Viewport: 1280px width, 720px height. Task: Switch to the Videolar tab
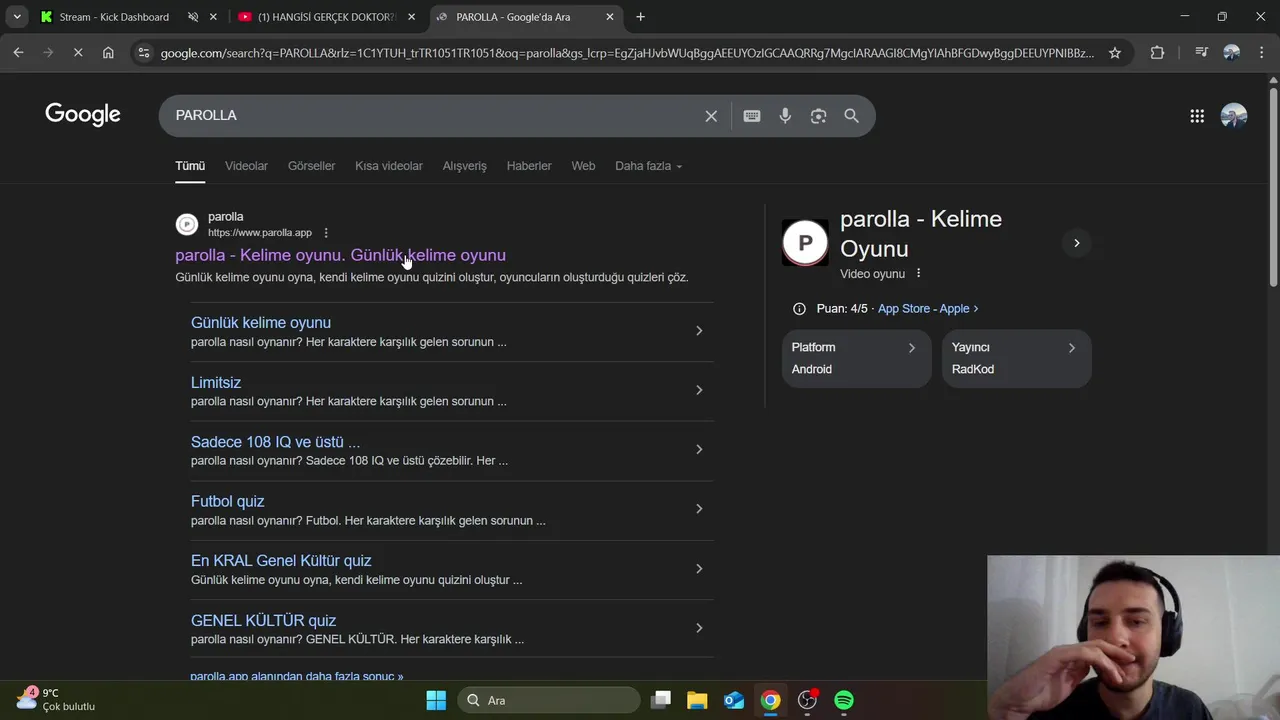click(246, 166)
